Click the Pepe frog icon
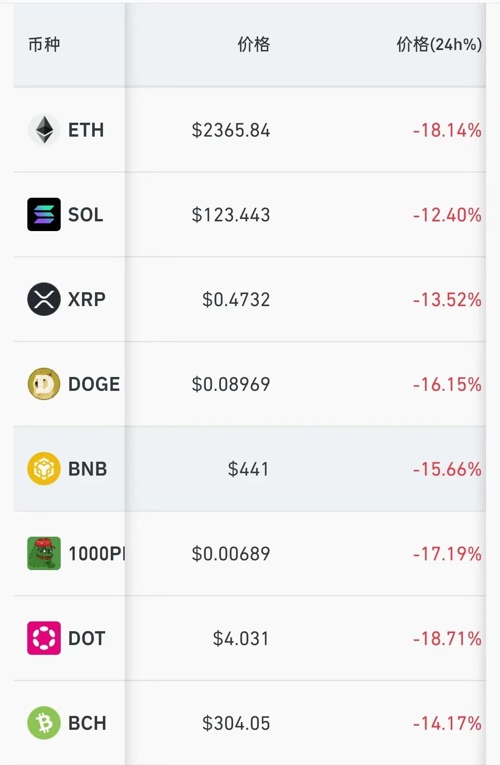This screenshot has height=765, width=500. click(x=44, y=553)
